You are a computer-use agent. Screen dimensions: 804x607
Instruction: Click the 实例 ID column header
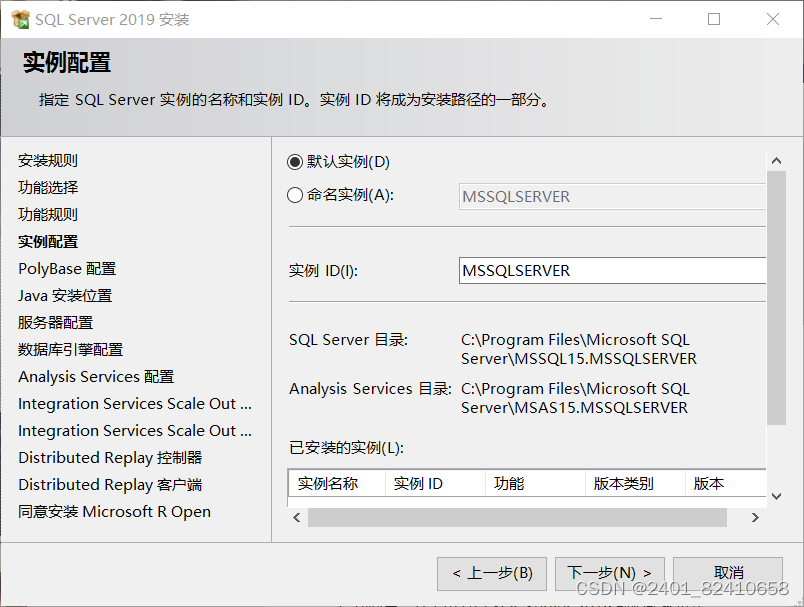pos(435,483)
